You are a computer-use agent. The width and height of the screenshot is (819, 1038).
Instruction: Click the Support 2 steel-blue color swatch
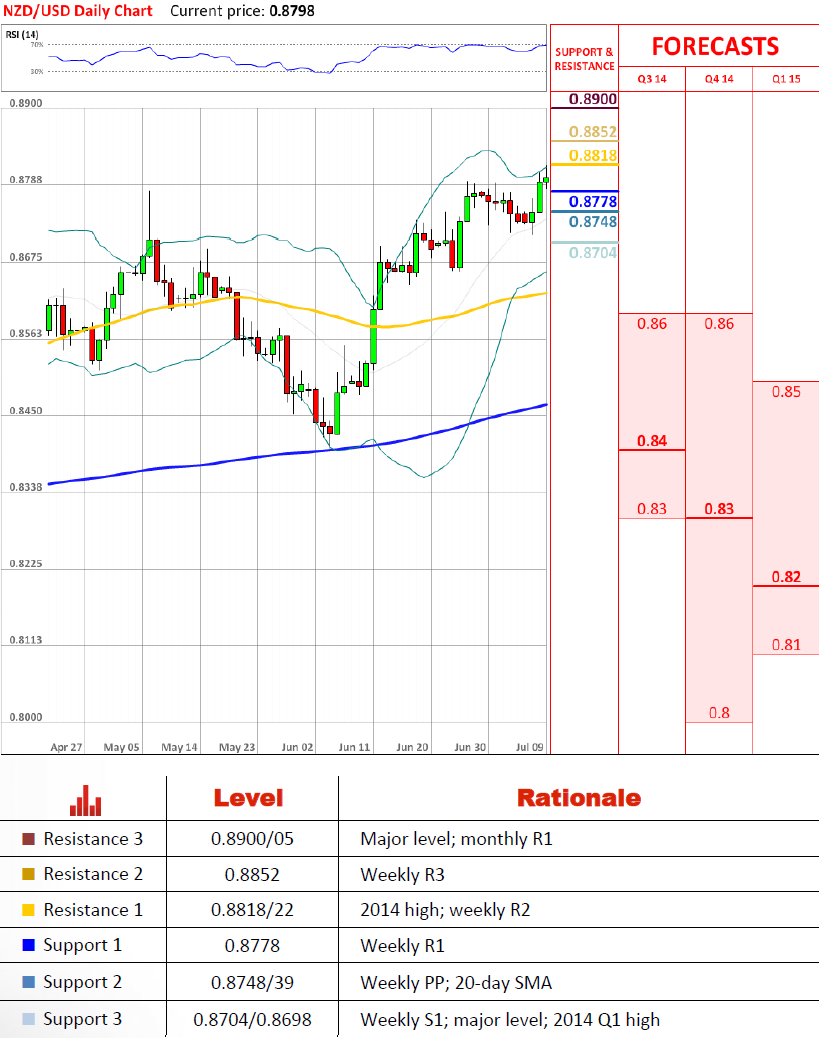(x=28, y=982)
